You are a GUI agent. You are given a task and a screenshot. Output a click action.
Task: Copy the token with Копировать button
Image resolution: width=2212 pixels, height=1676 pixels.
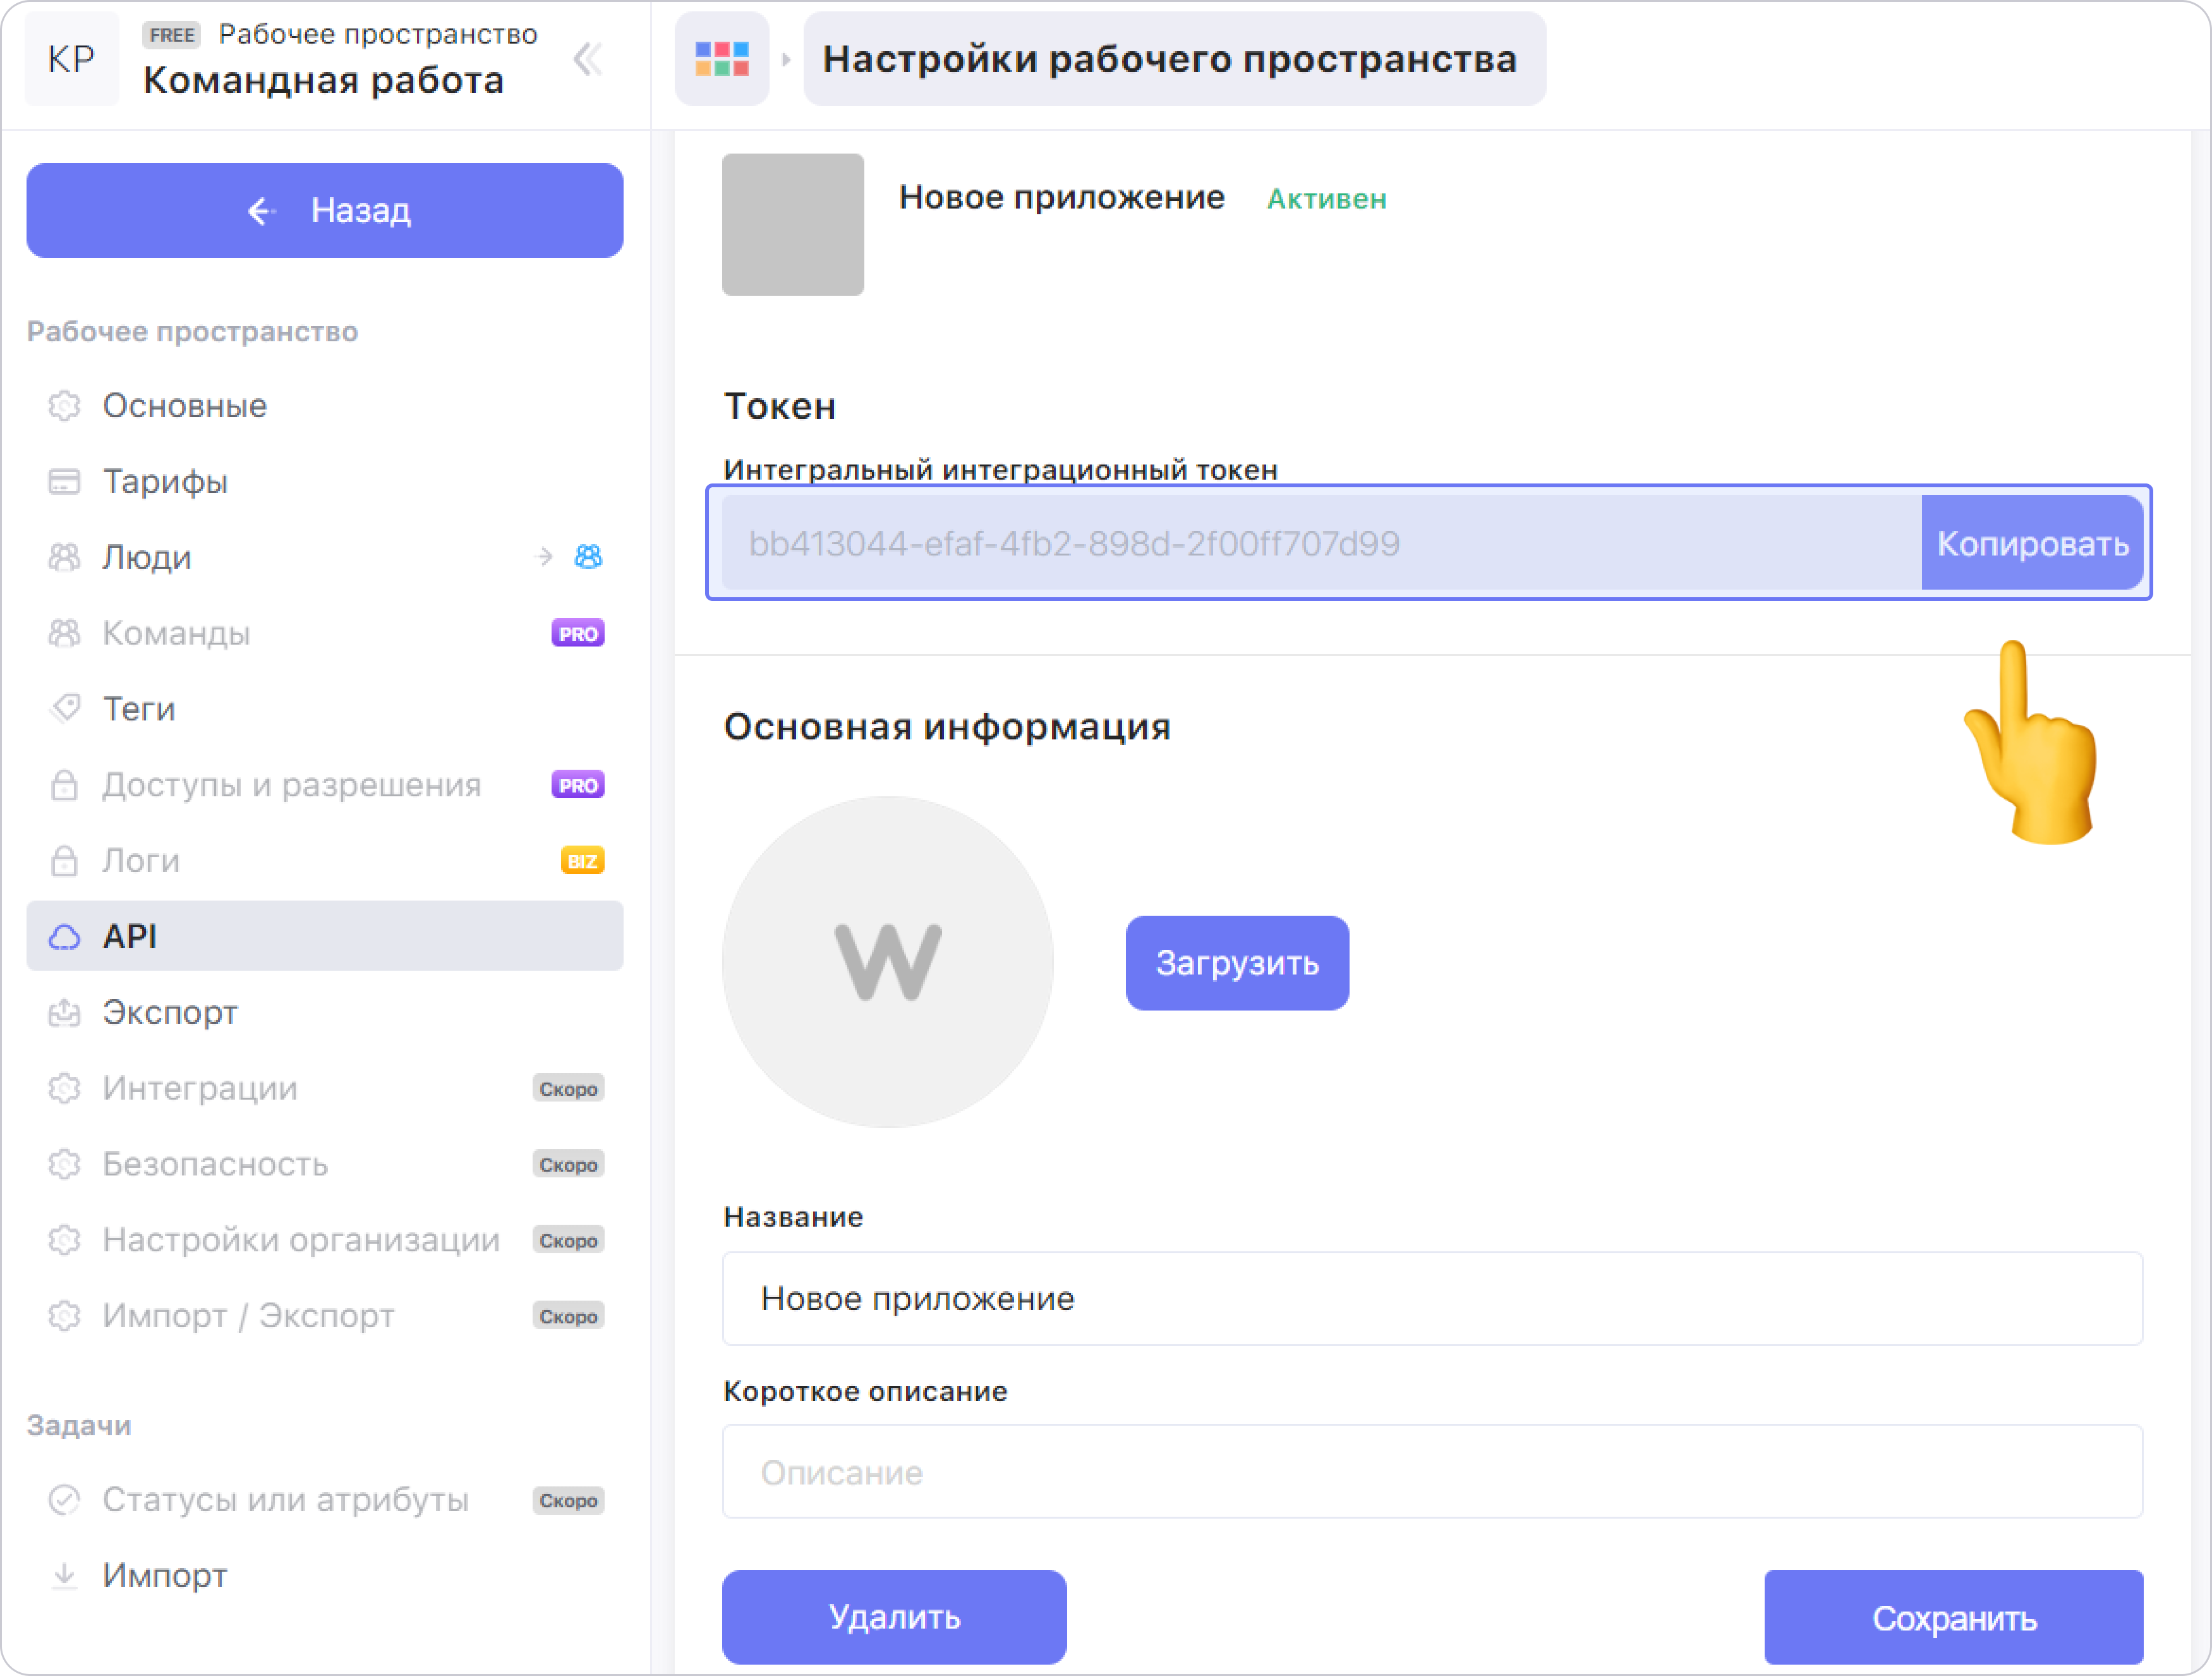(2031, 543)
